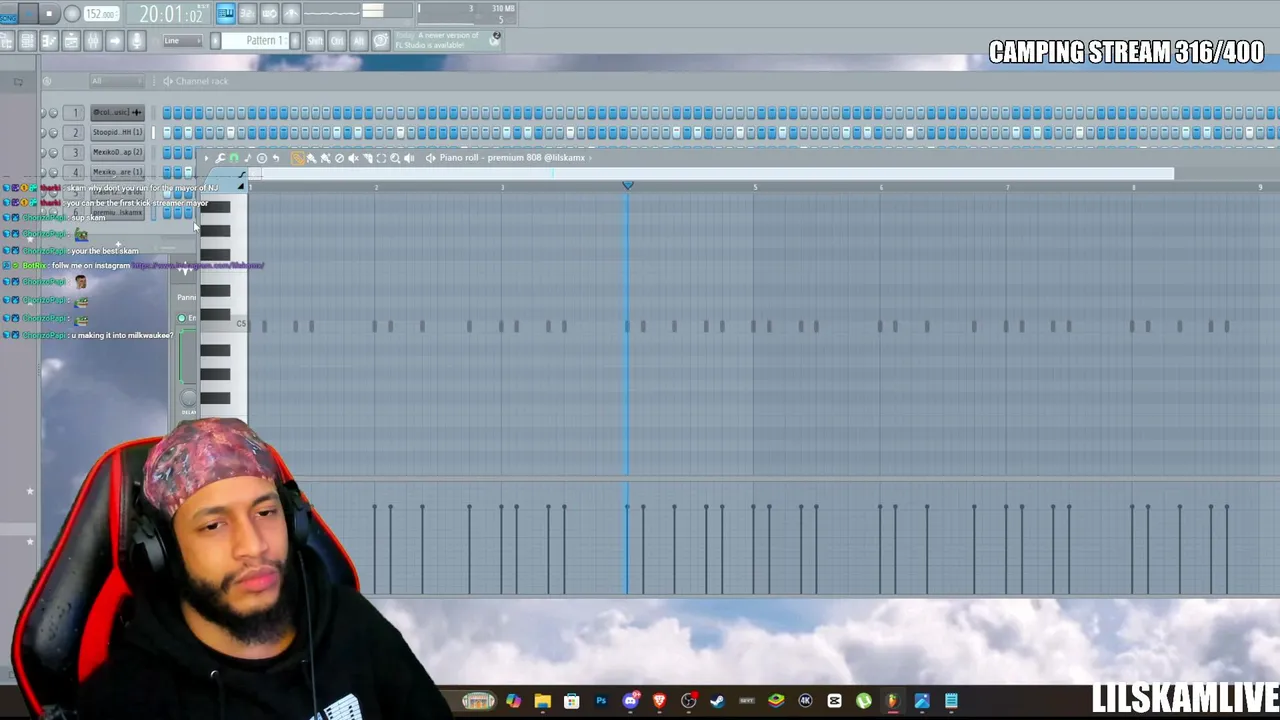Select the MexikoD..ap (2) channel
The width and height of the screenshot is (1280, 720).
(117, 152)
